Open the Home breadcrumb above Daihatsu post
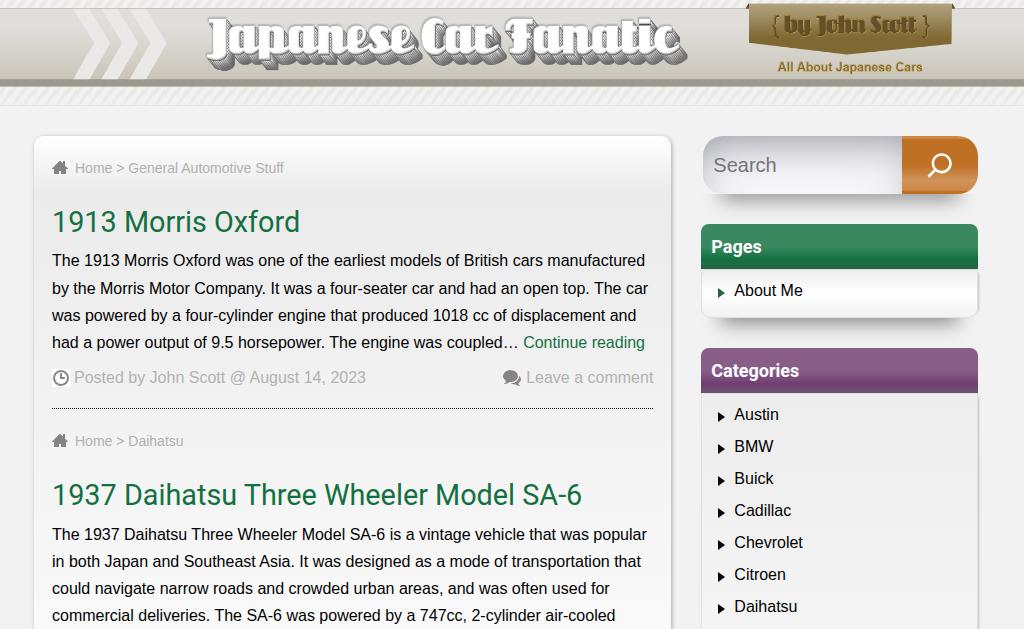This screenshot has height=629, width=1024. tap(93, 441)
